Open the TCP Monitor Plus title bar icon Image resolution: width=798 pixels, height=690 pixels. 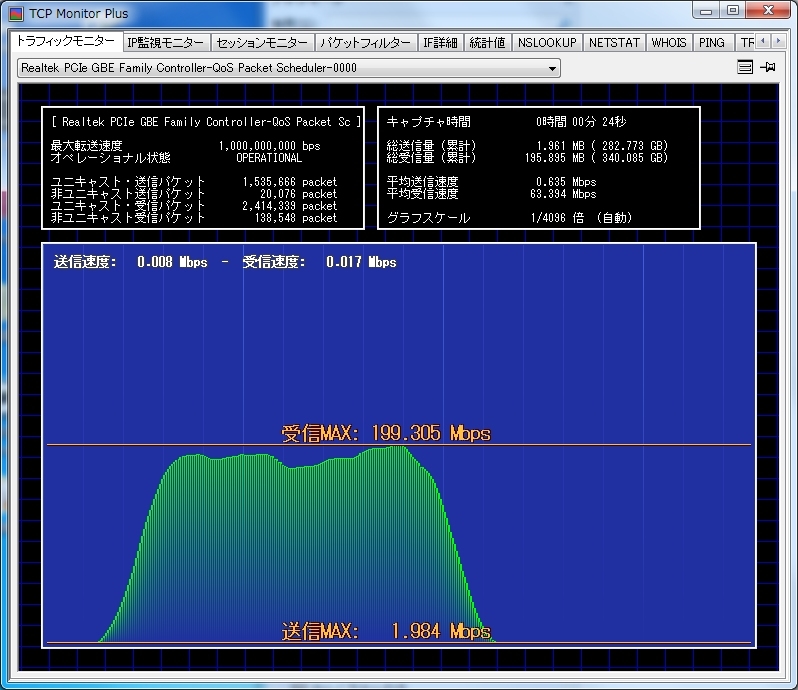pos(17,14)
